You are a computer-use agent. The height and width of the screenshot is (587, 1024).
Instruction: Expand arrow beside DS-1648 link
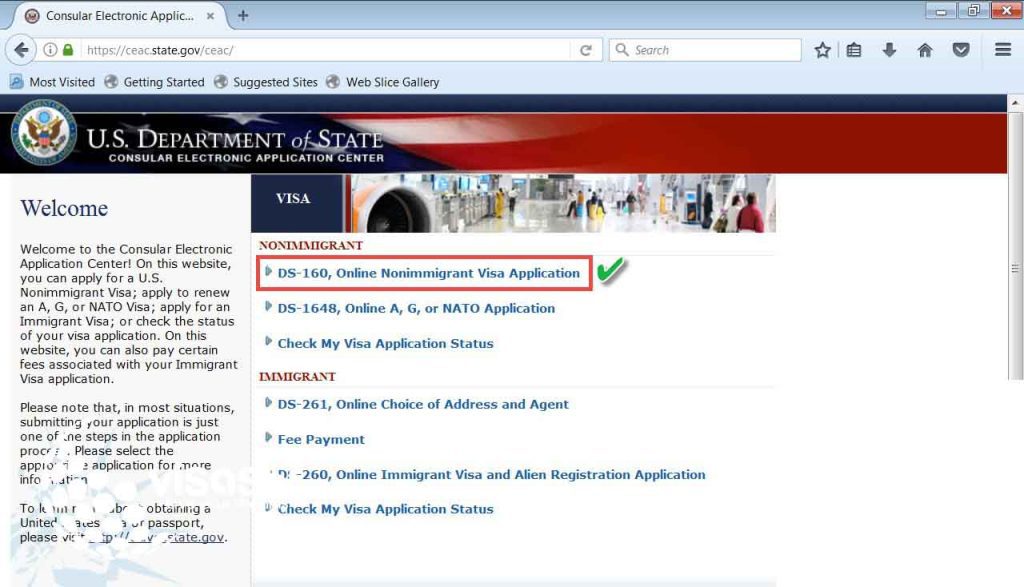(268, 306)
